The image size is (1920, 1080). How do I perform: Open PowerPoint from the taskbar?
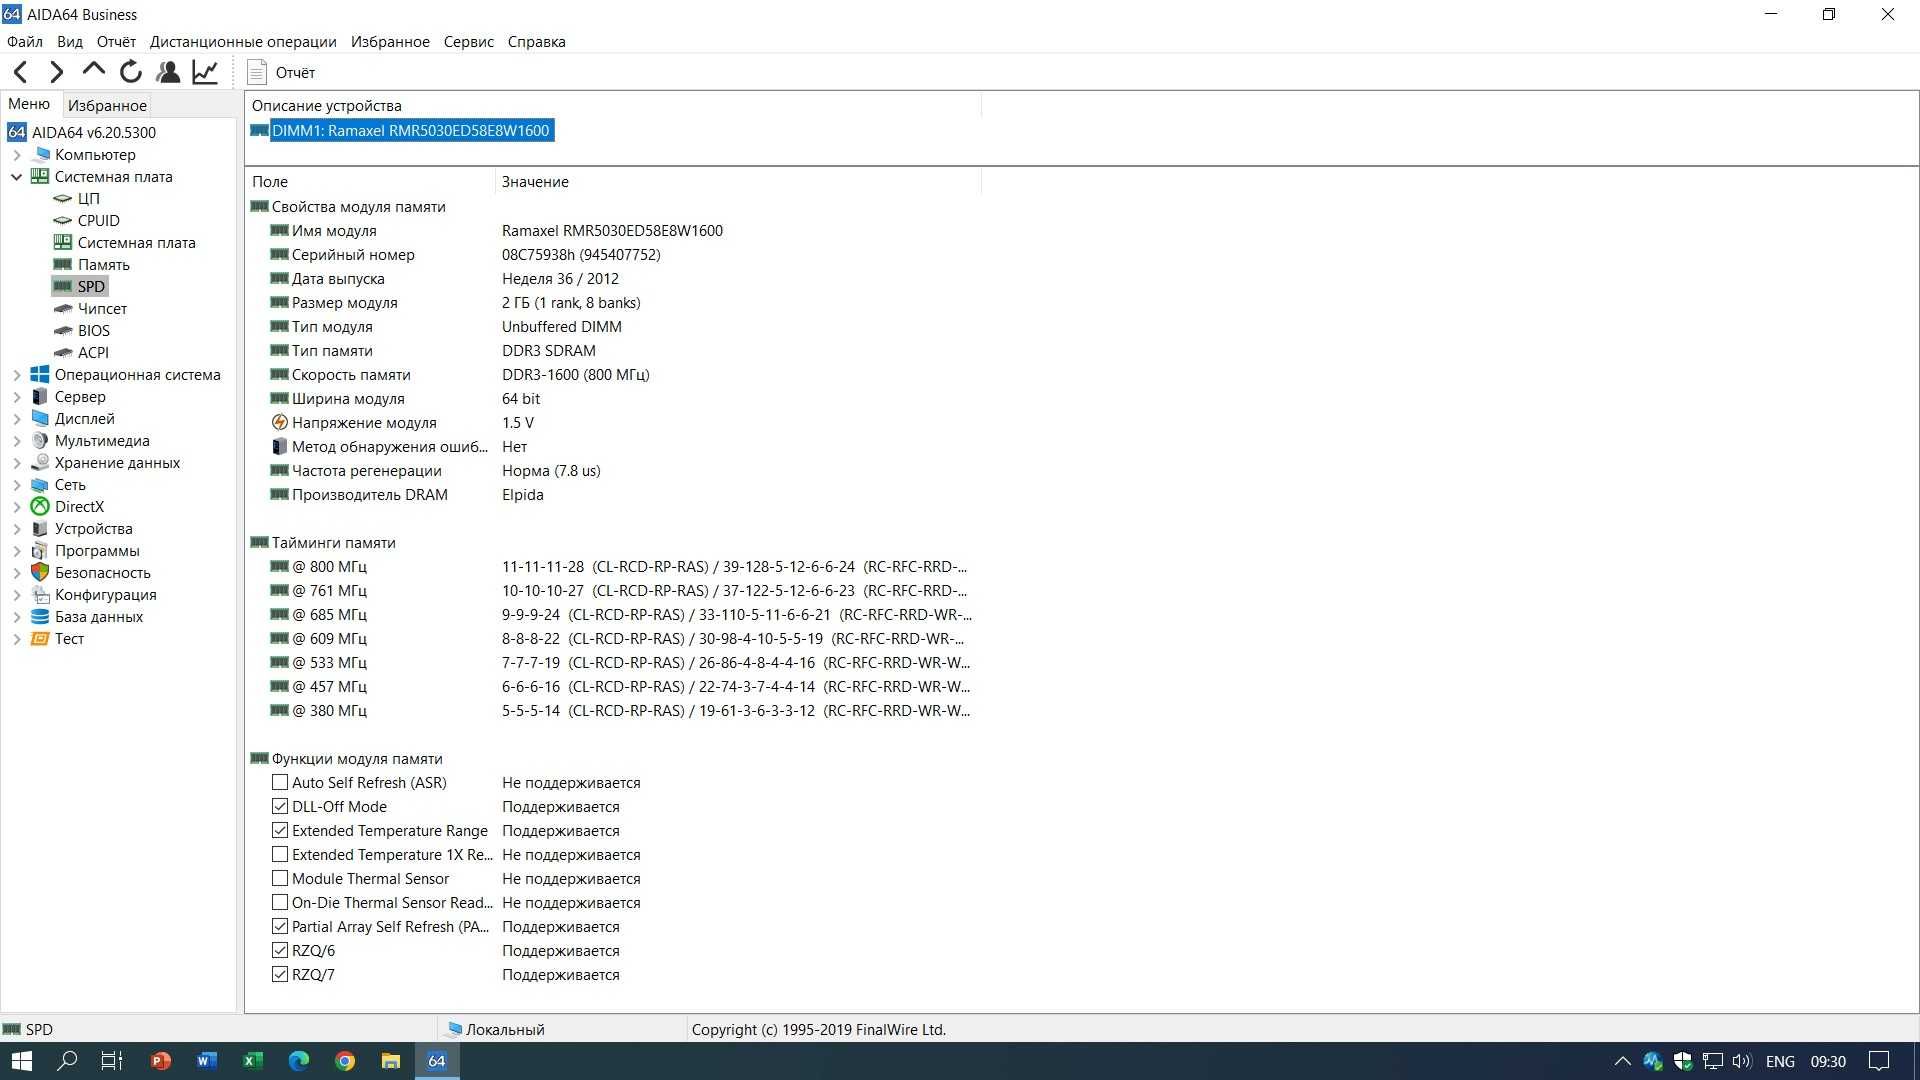click(160, 1061)
